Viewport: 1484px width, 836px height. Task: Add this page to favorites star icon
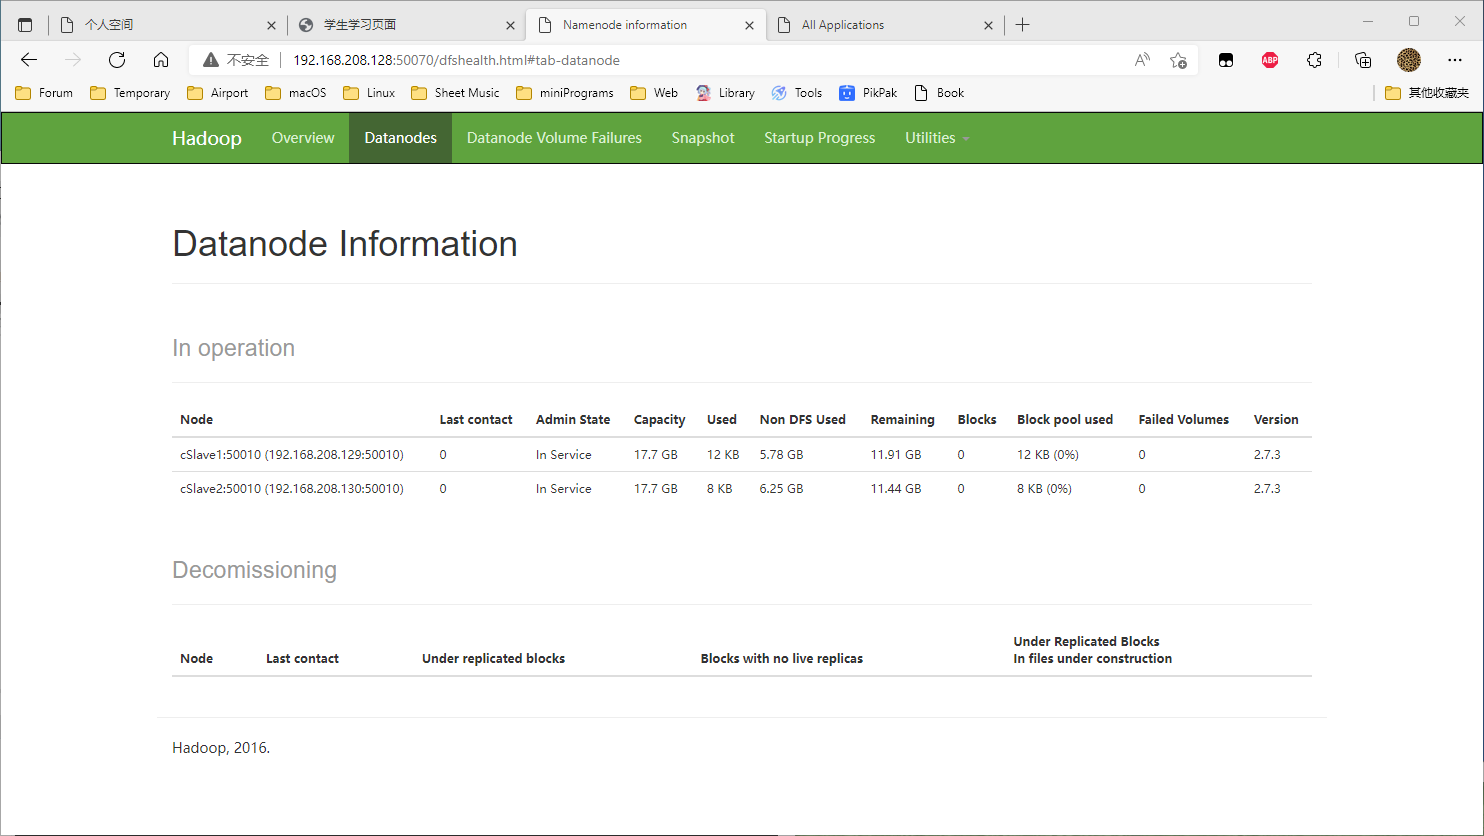(1178, 60)
